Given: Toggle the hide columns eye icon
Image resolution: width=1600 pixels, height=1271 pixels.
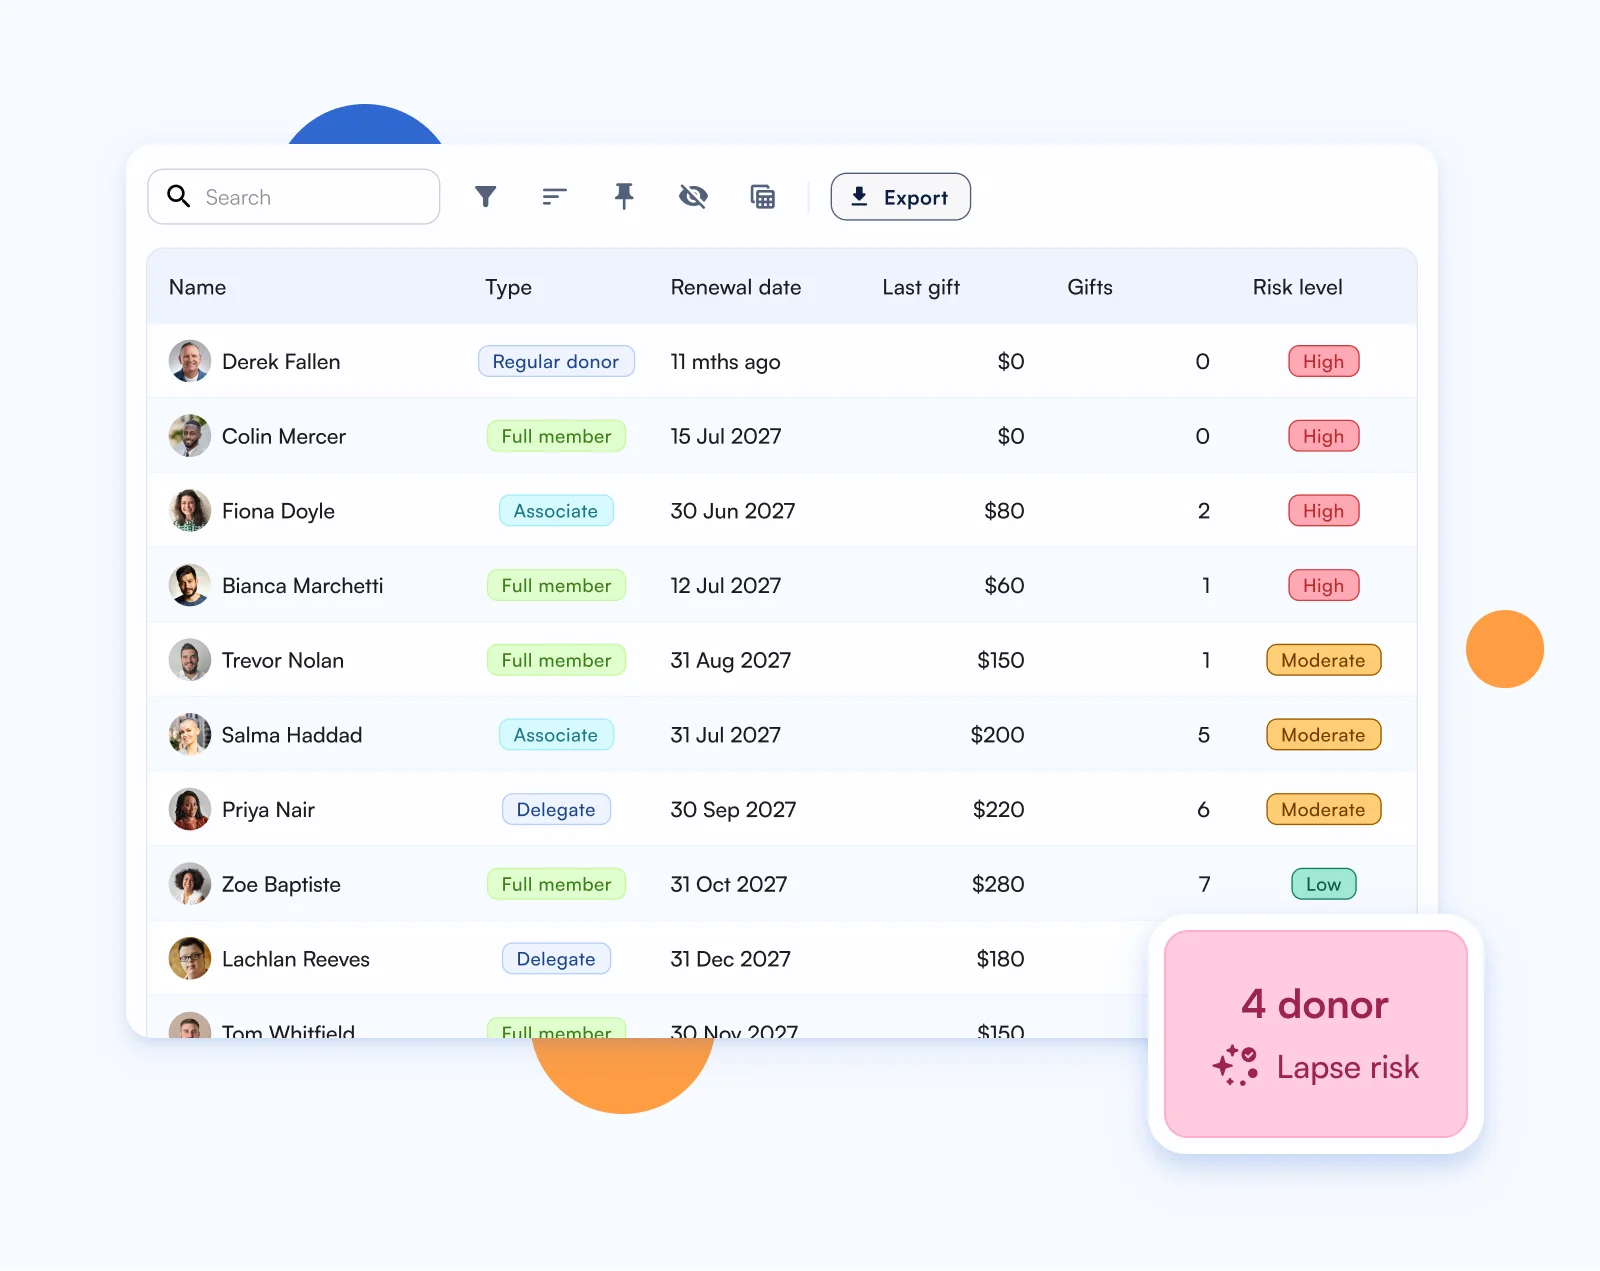Looking at the screenshot, I should pos(693,197).
